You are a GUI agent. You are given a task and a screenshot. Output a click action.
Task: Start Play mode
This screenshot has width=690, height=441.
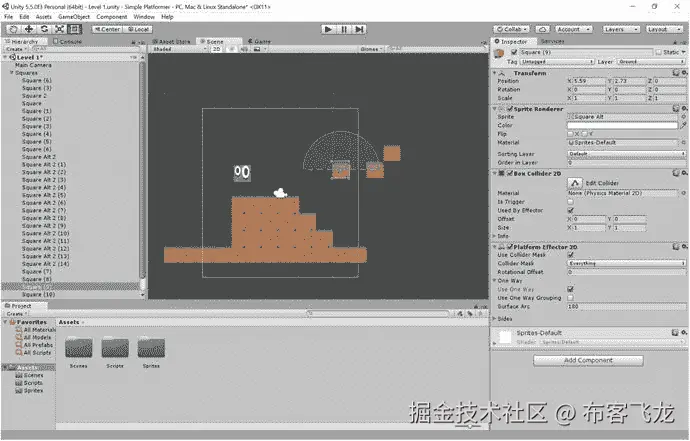[328, 29]
